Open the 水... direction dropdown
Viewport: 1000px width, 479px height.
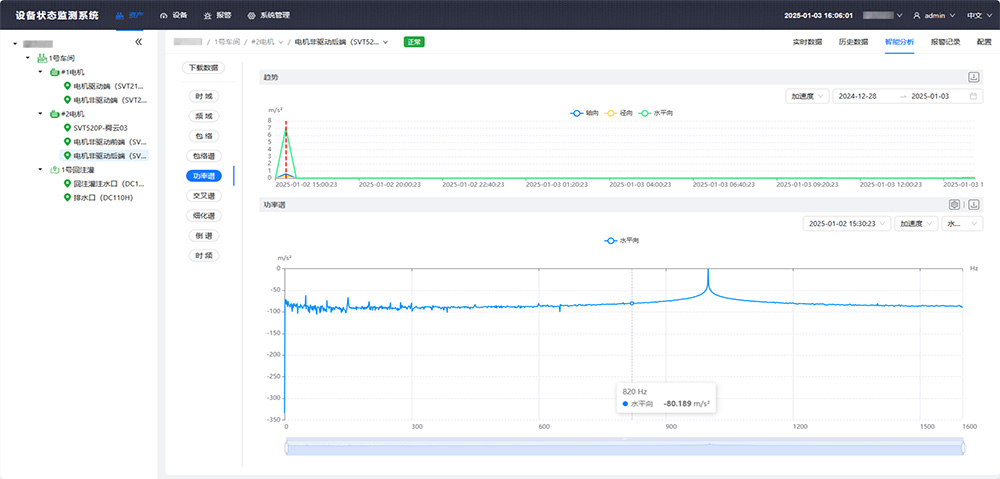pyautogui.click(x=962, y=224)
